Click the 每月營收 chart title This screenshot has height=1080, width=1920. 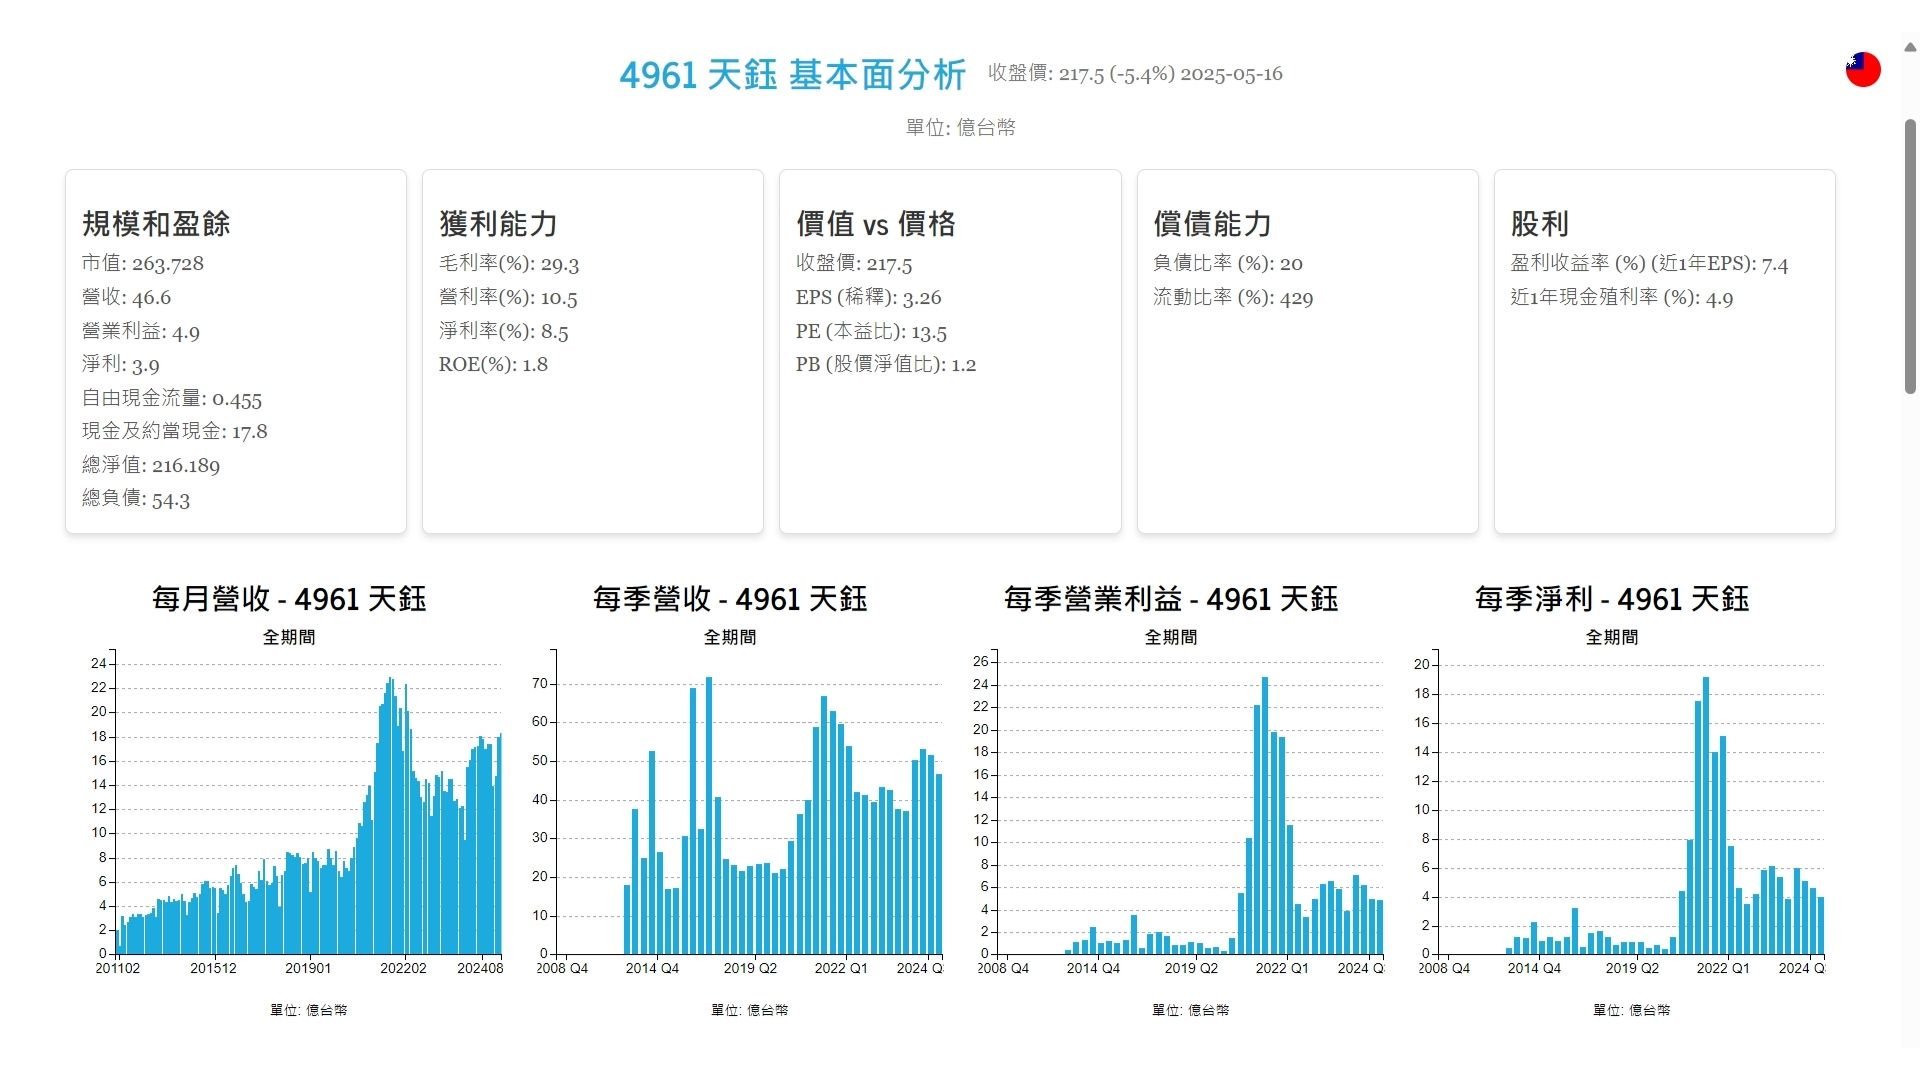point(289,599)
